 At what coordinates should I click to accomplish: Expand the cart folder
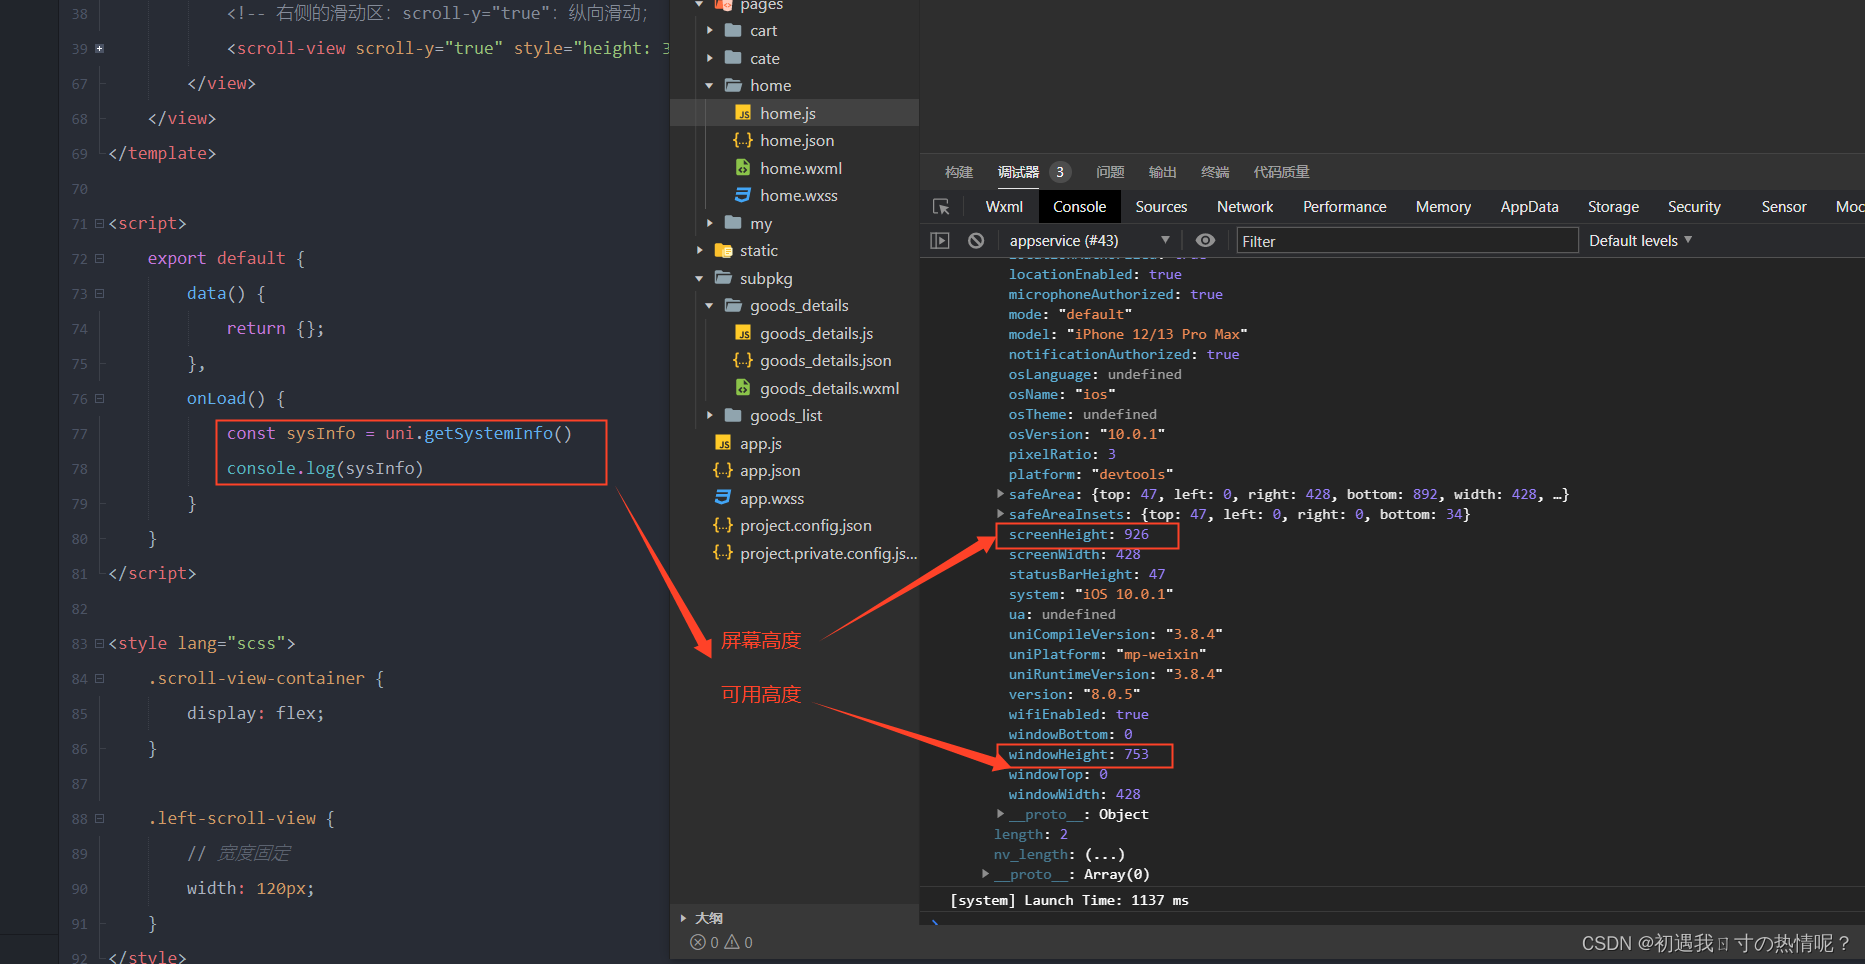click(710, 31)
